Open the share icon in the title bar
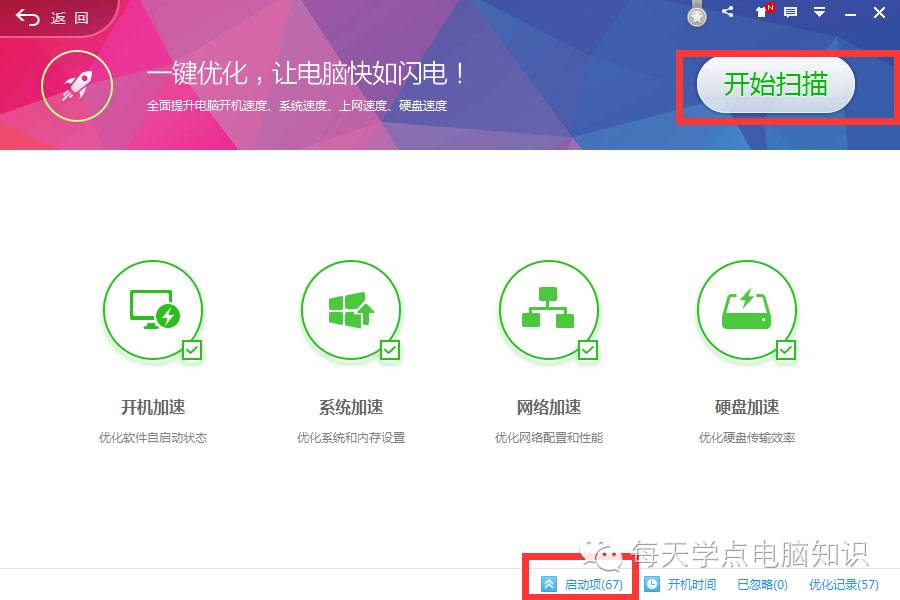Image resolution: width=900 pixels, height=600 pixels. (727, 12)
